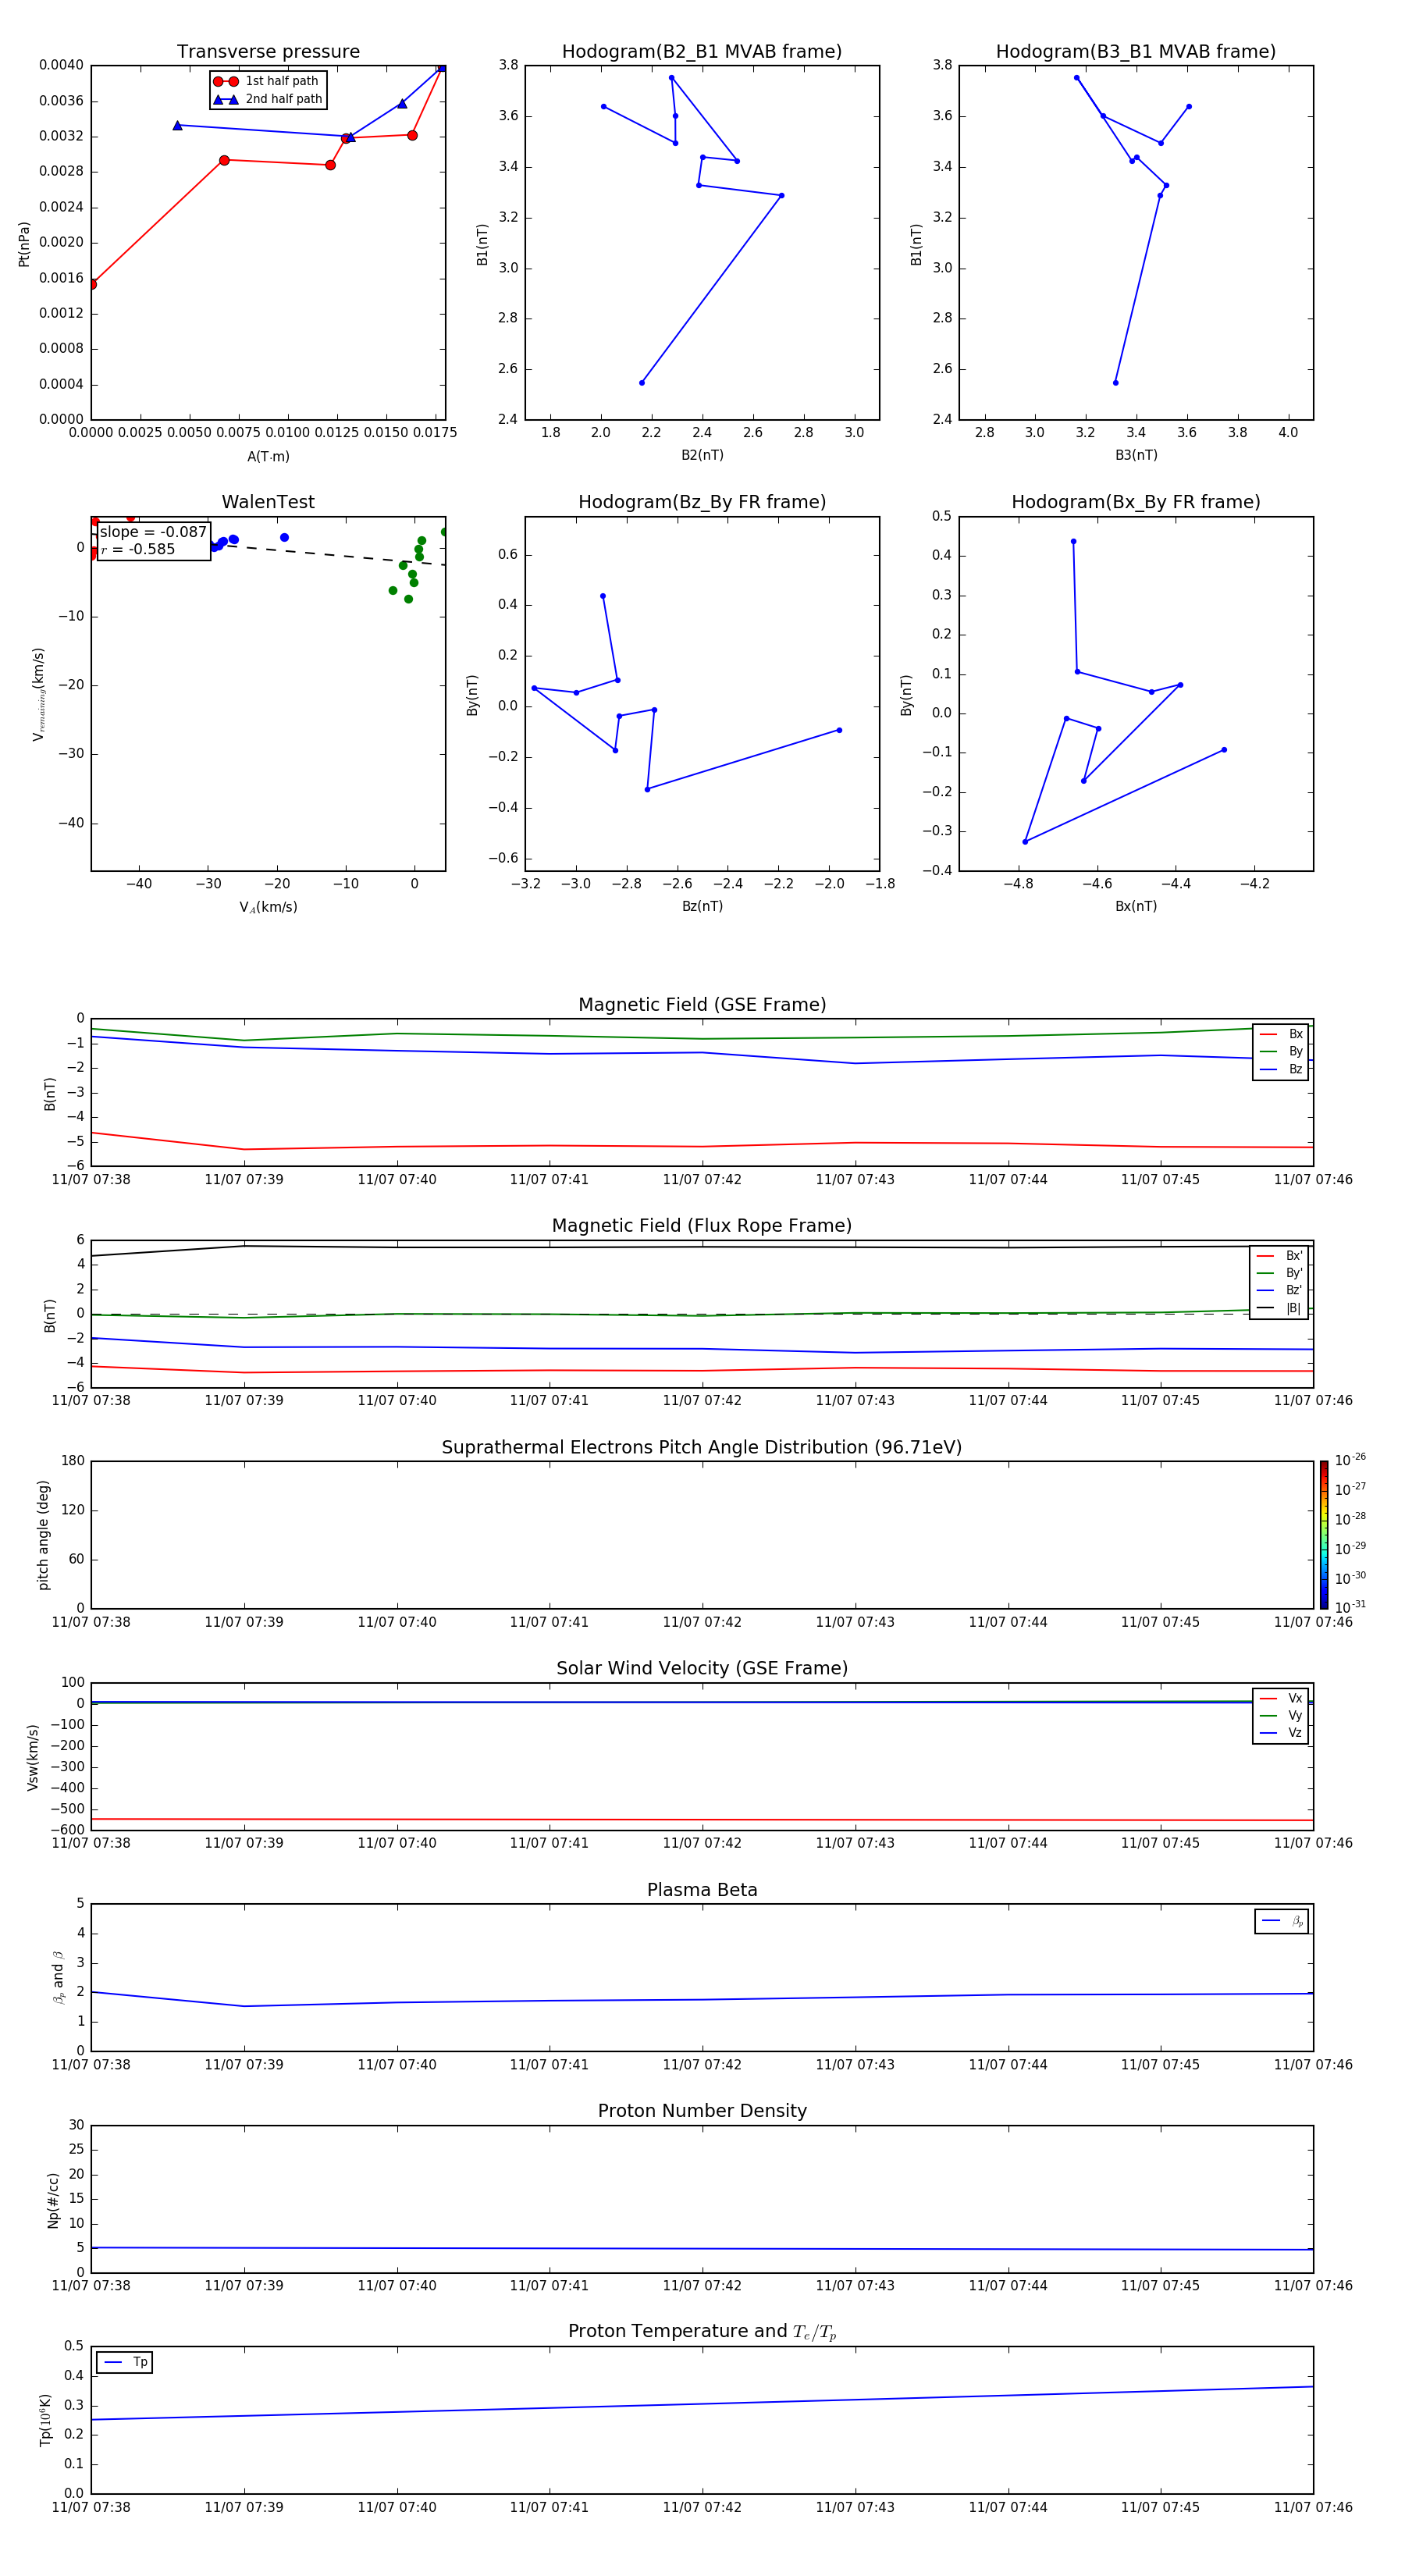Screen dimensions: 1405x2576
Task: Click the 'Hodogram(Bx_By FR frame)' title
Action: click(x=1136, y=502)
